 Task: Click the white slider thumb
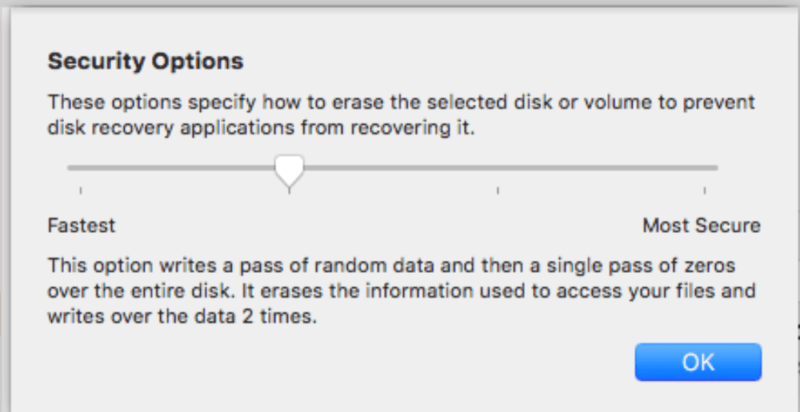point(289,171)
